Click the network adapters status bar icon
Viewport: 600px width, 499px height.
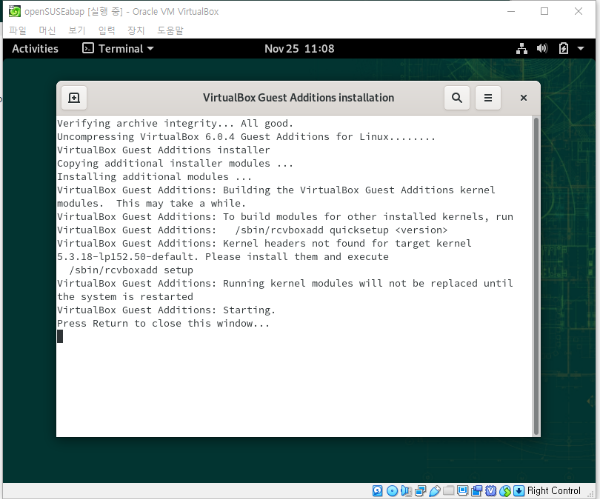(x=421, y=491)
